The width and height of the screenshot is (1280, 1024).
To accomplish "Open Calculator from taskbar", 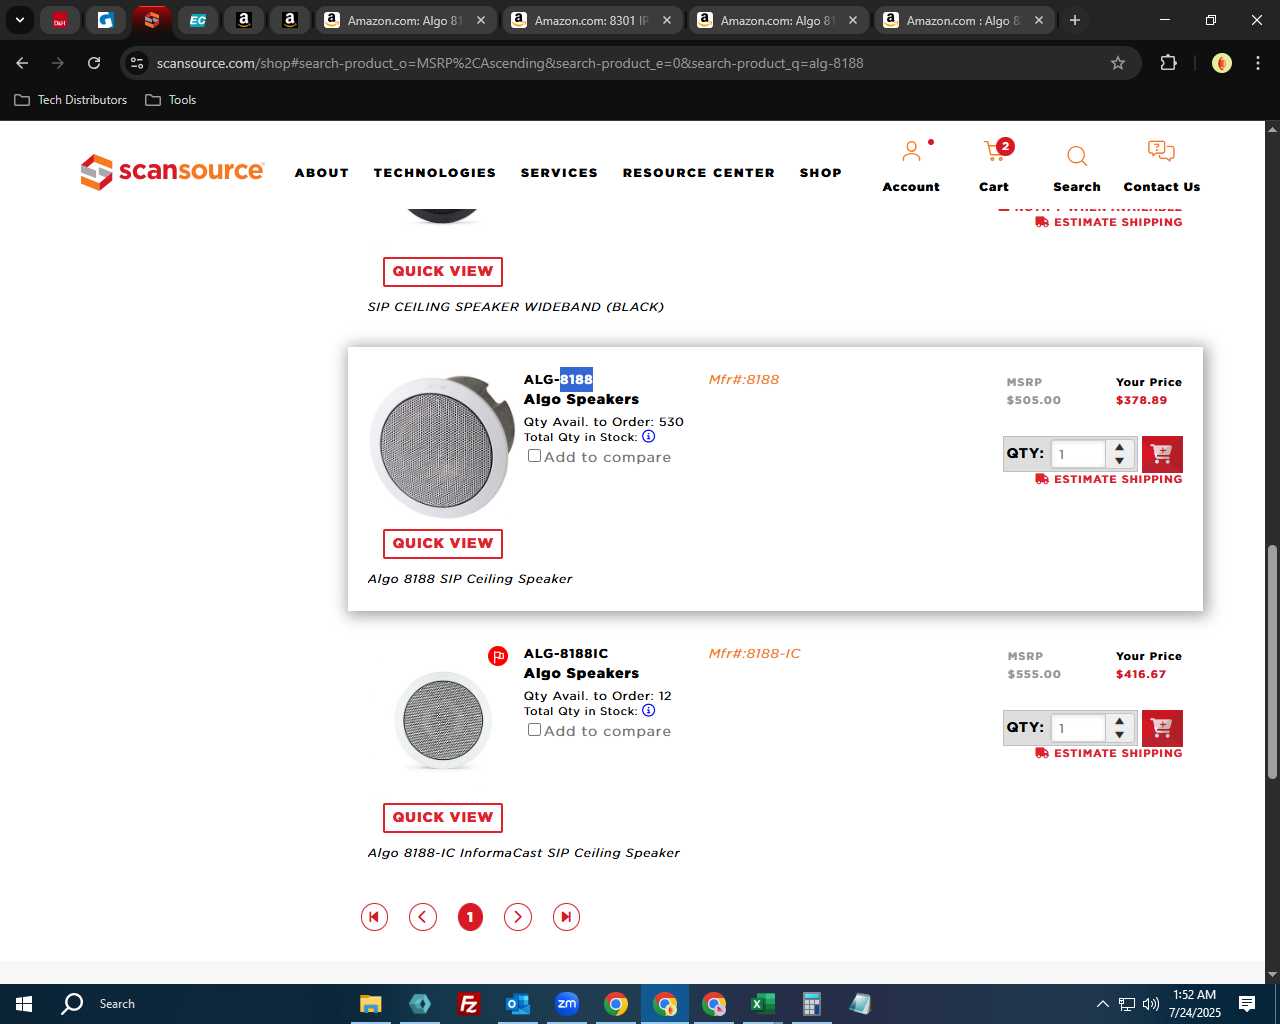I will tap(811, 1004).
